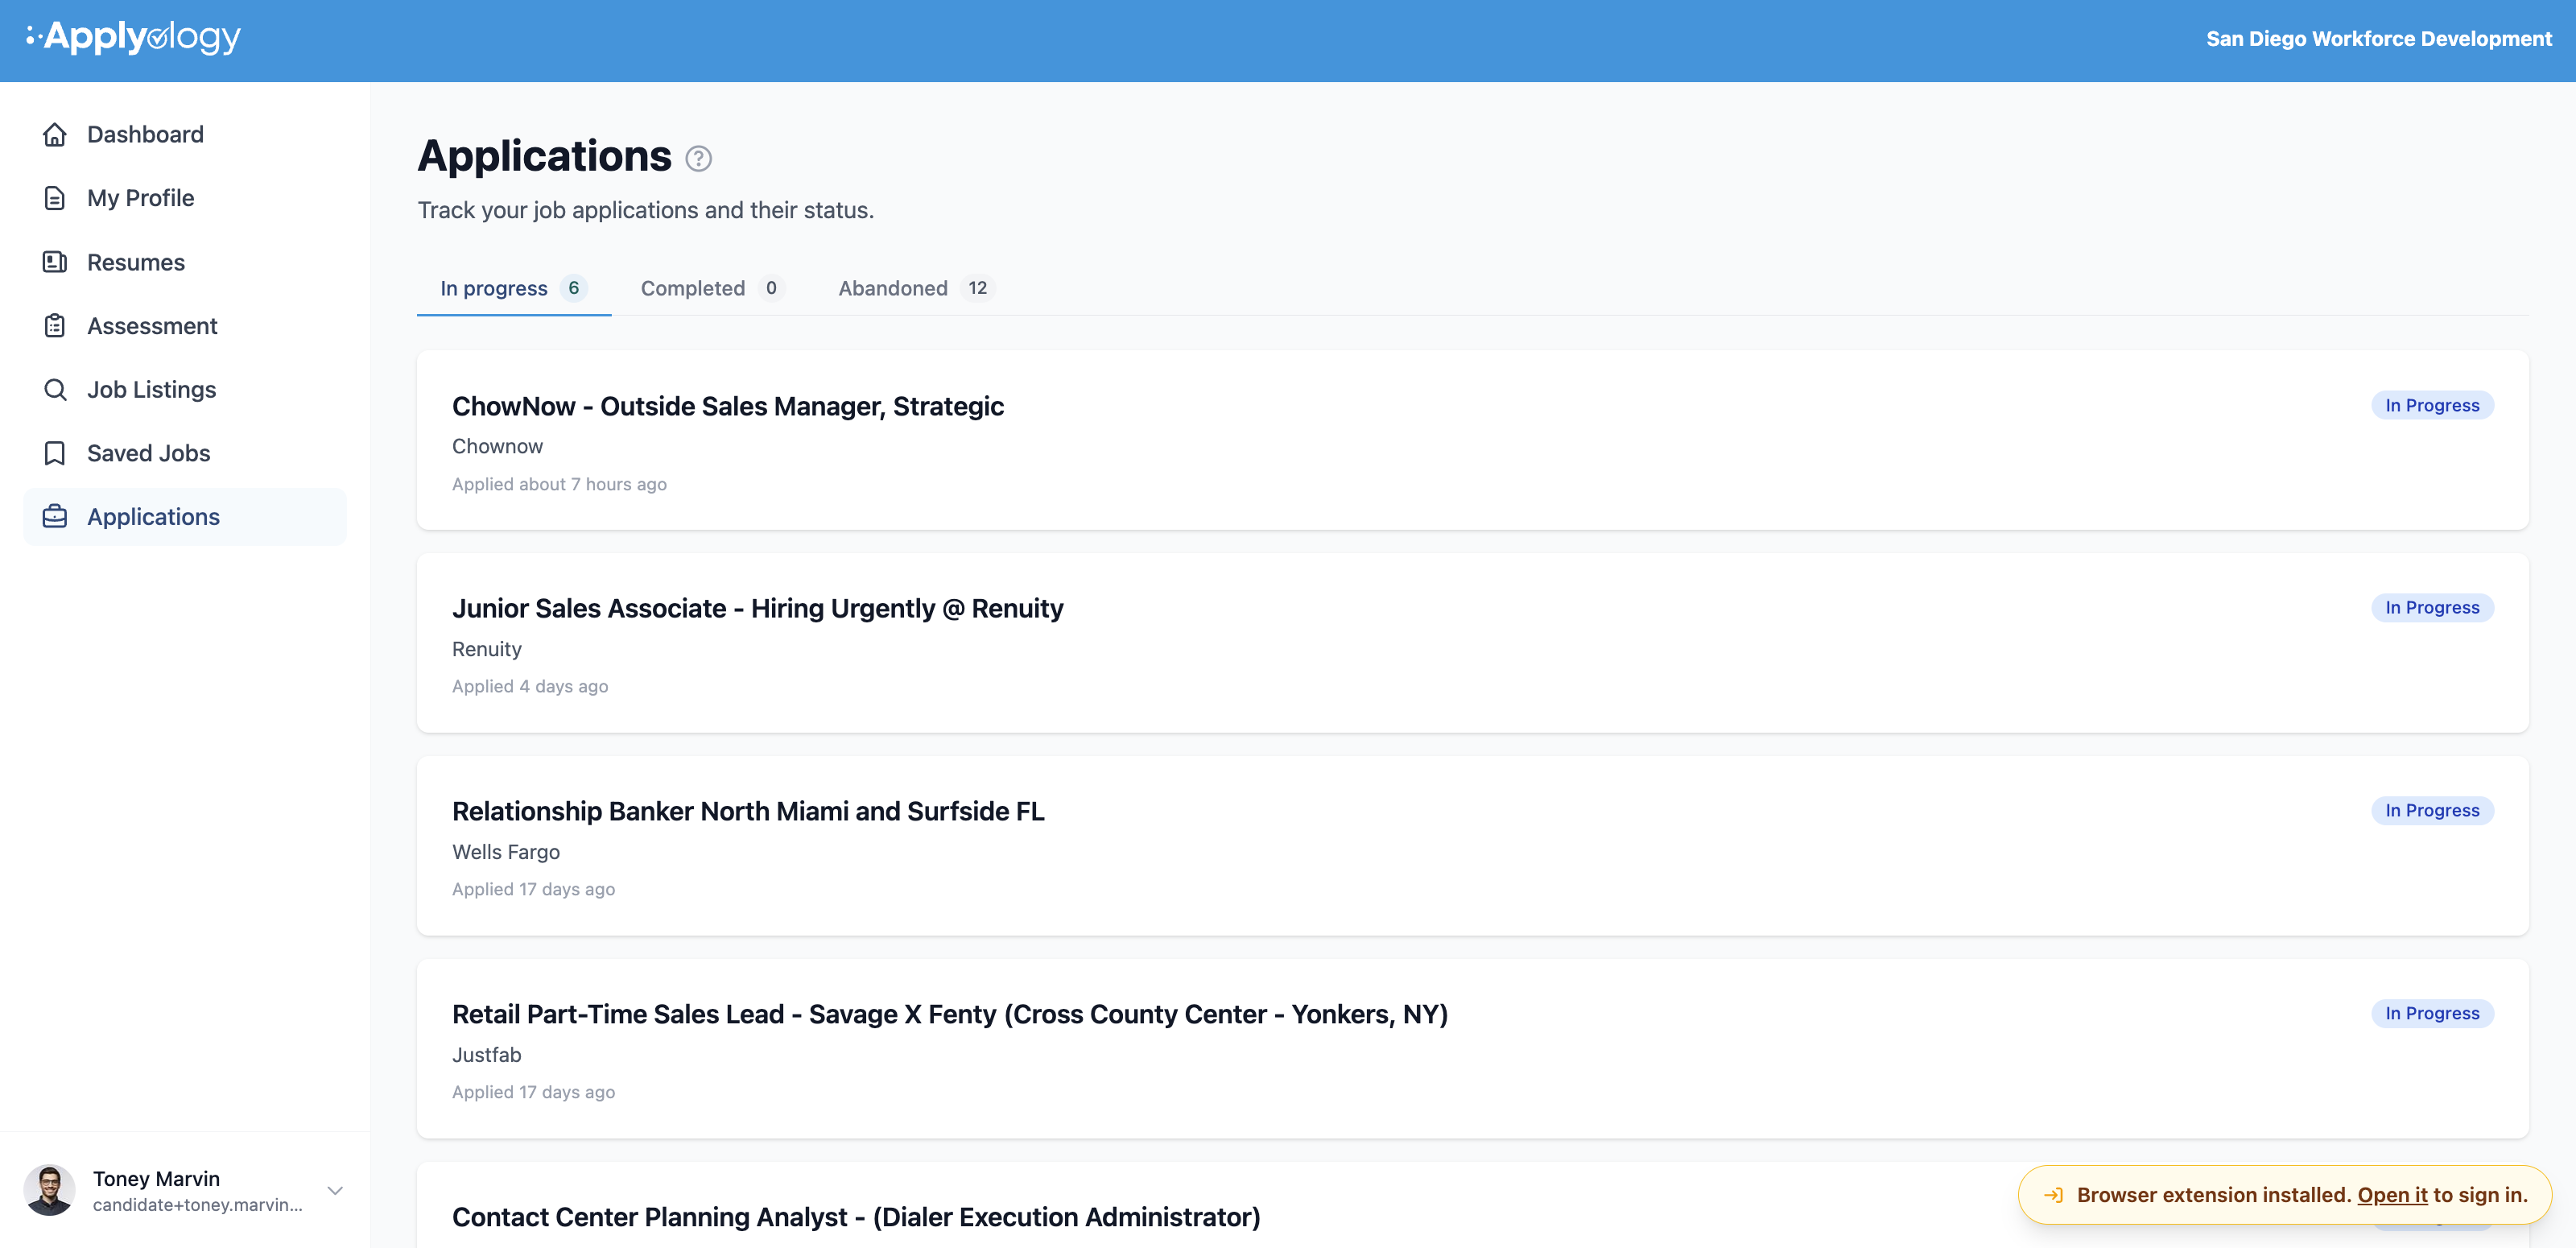2576x1248 pixels.
Task: Click the Assessment clipboard icon
Action: click(x=55, y=326)
